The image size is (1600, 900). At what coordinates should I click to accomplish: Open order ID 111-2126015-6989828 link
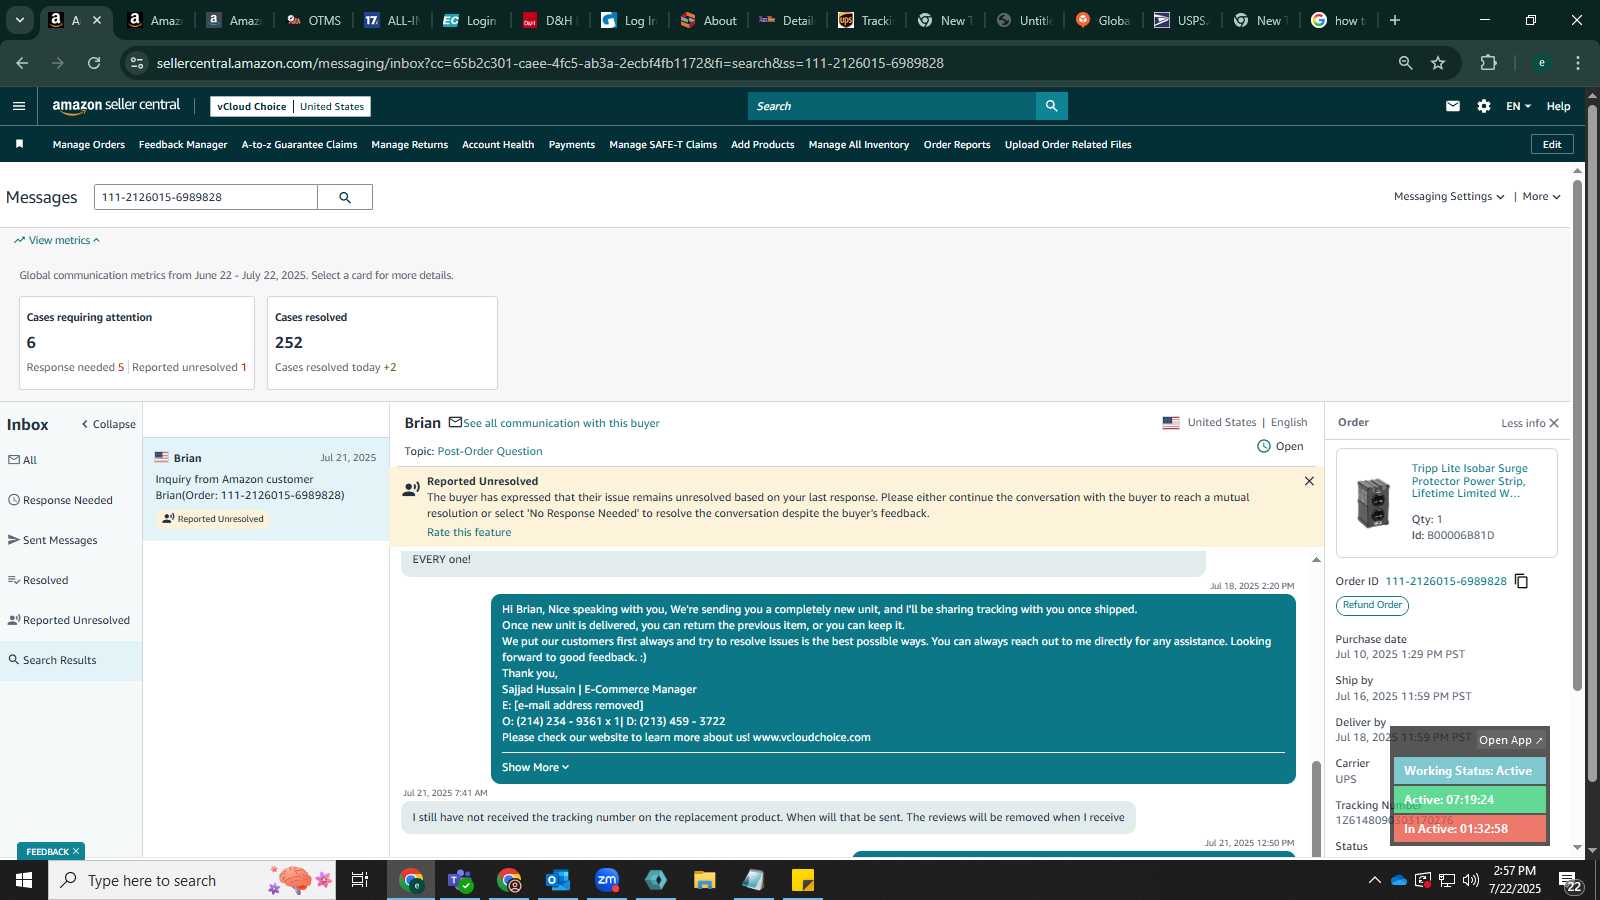coord(1445,581)
